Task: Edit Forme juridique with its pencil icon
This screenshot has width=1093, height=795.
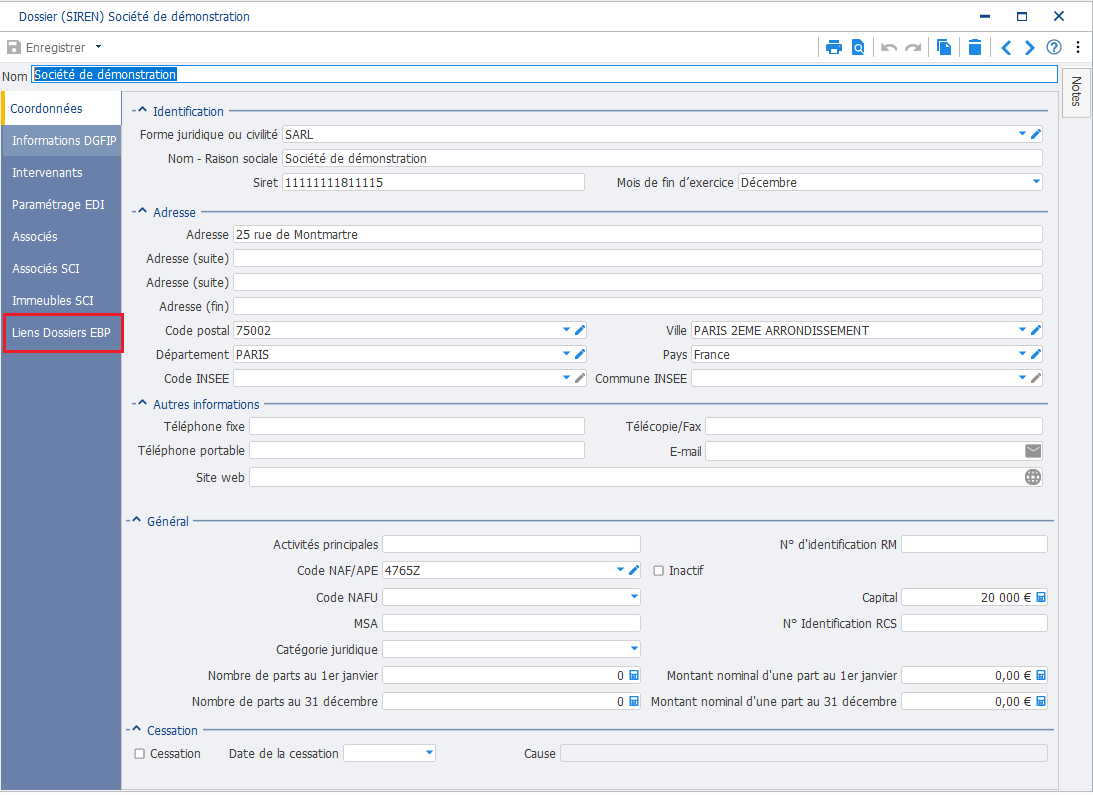Action: [1036, 134]
